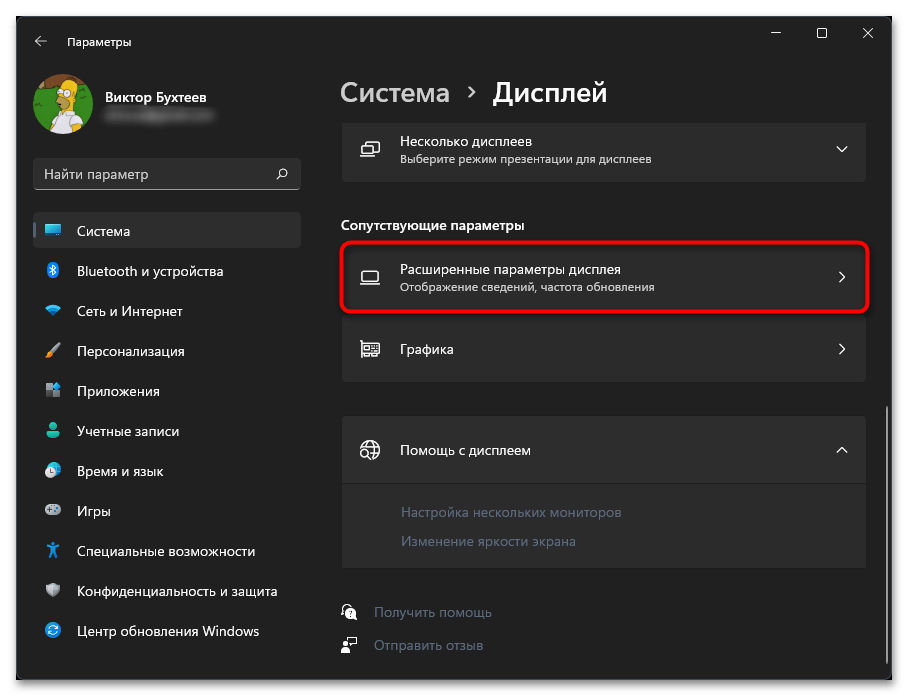Click the Wi-Fi network icon
This screenshot has height=696, width=908.
click(53, 310)
